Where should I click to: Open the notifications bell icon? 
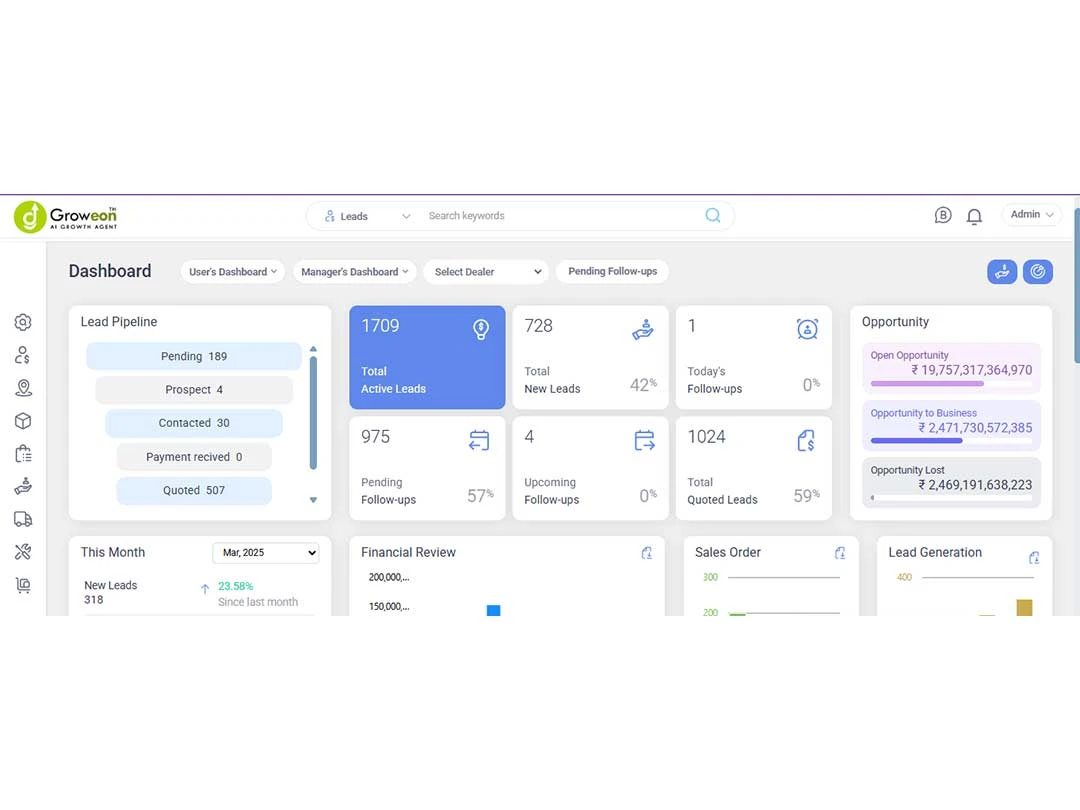point(974,216)
